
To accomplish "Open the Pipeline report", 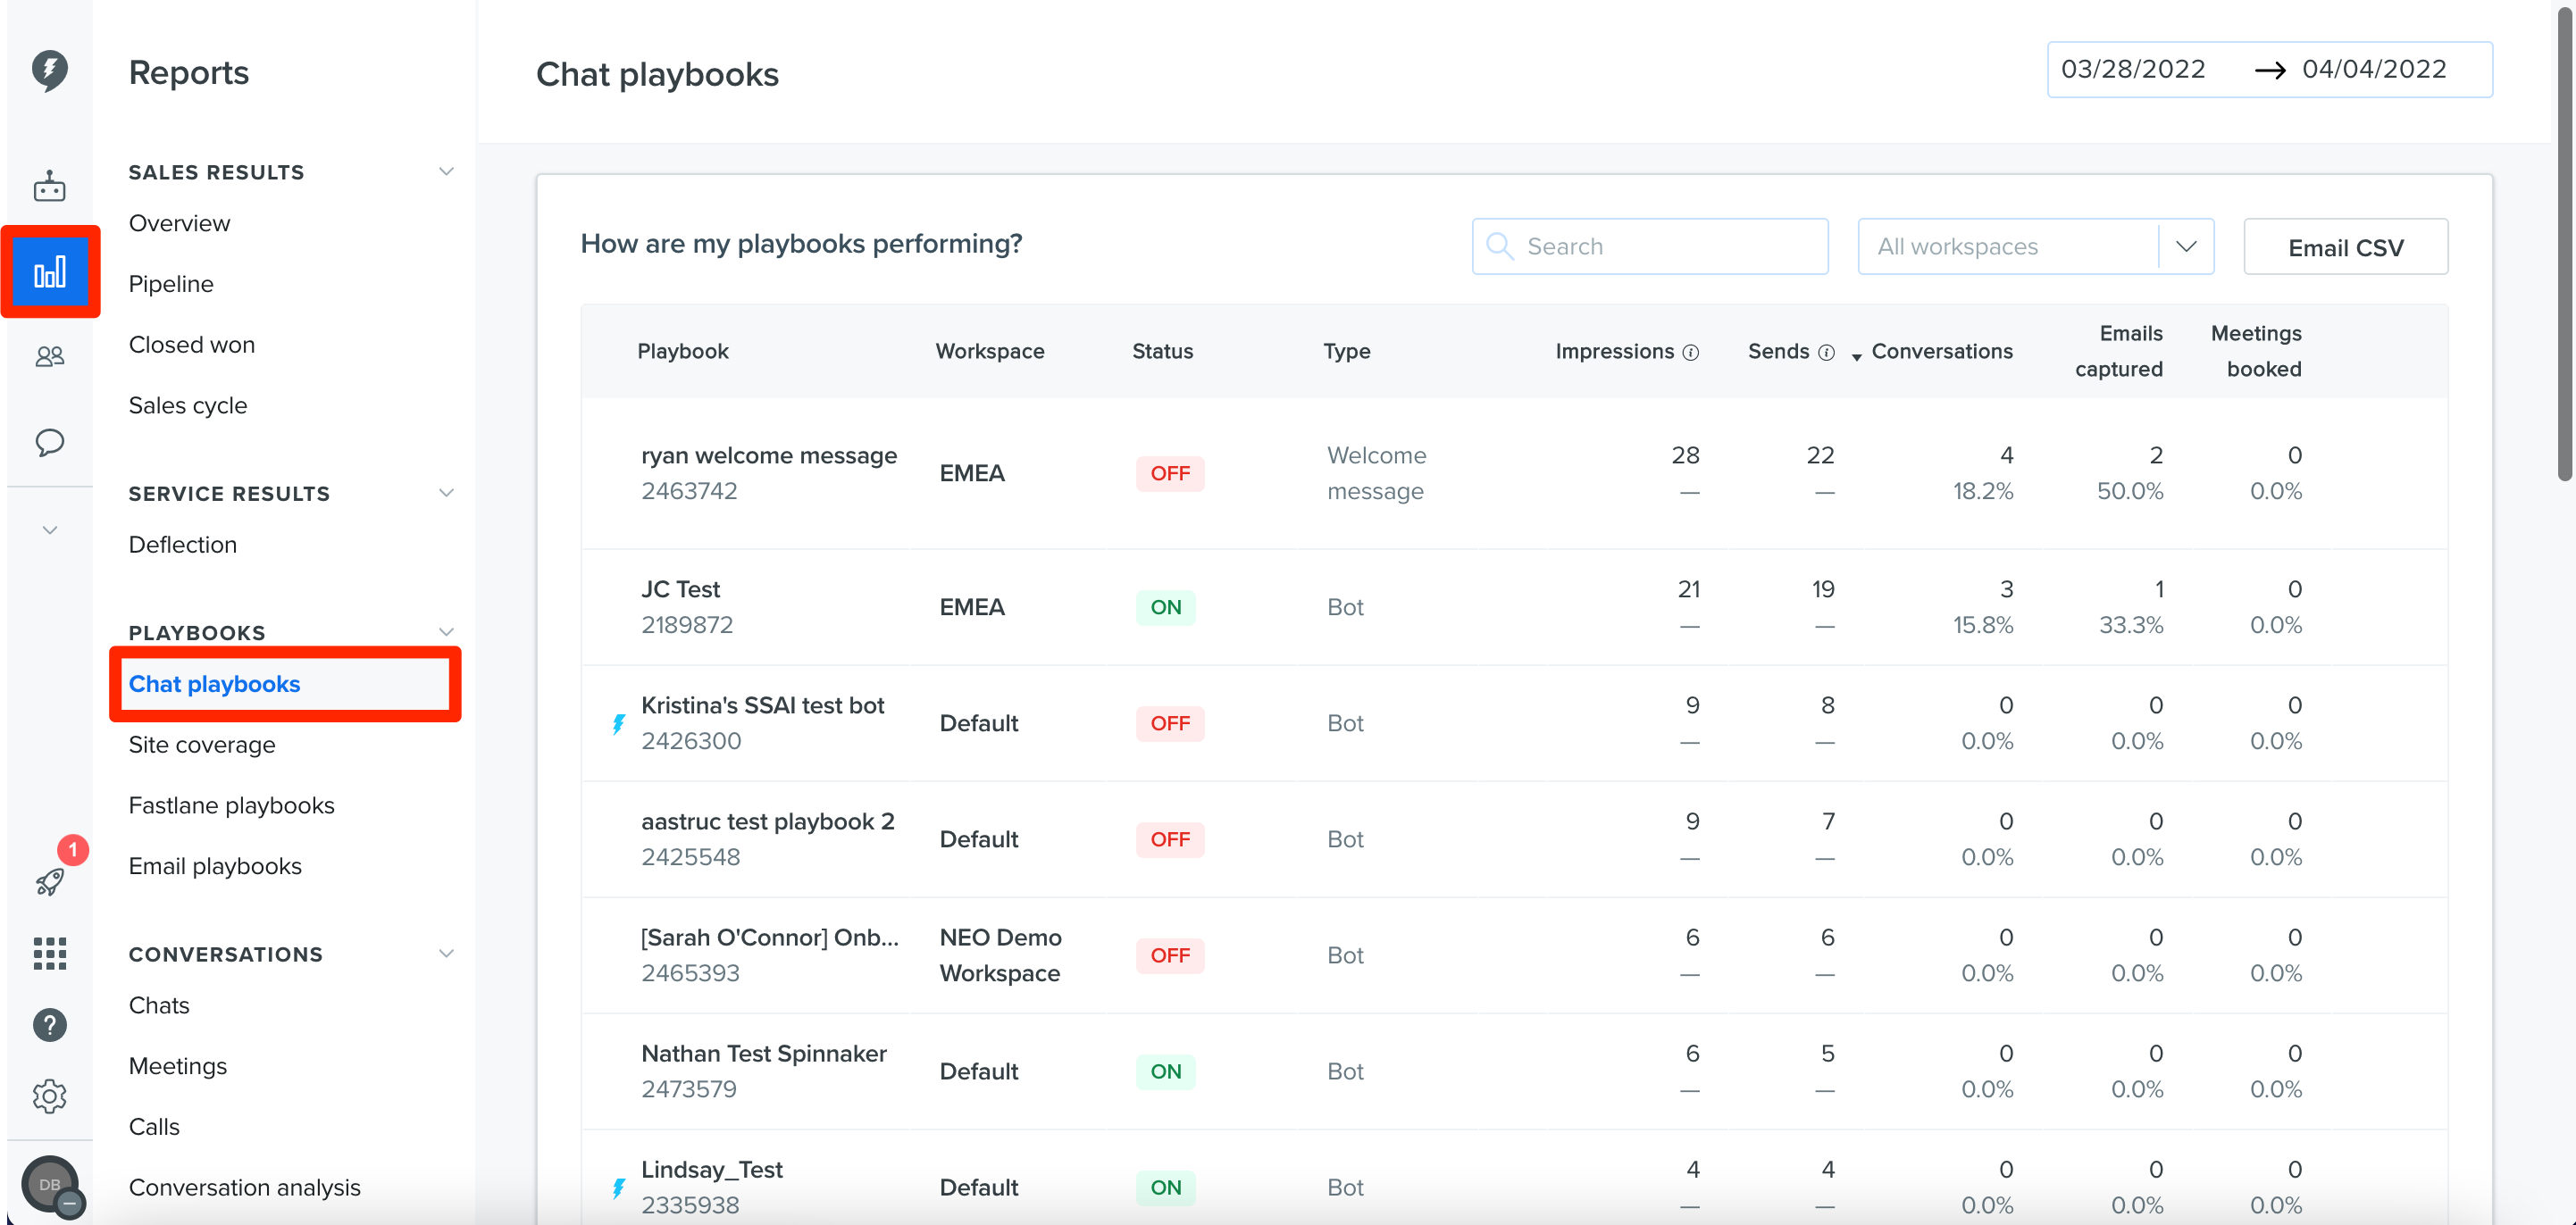I will point(171,284).
